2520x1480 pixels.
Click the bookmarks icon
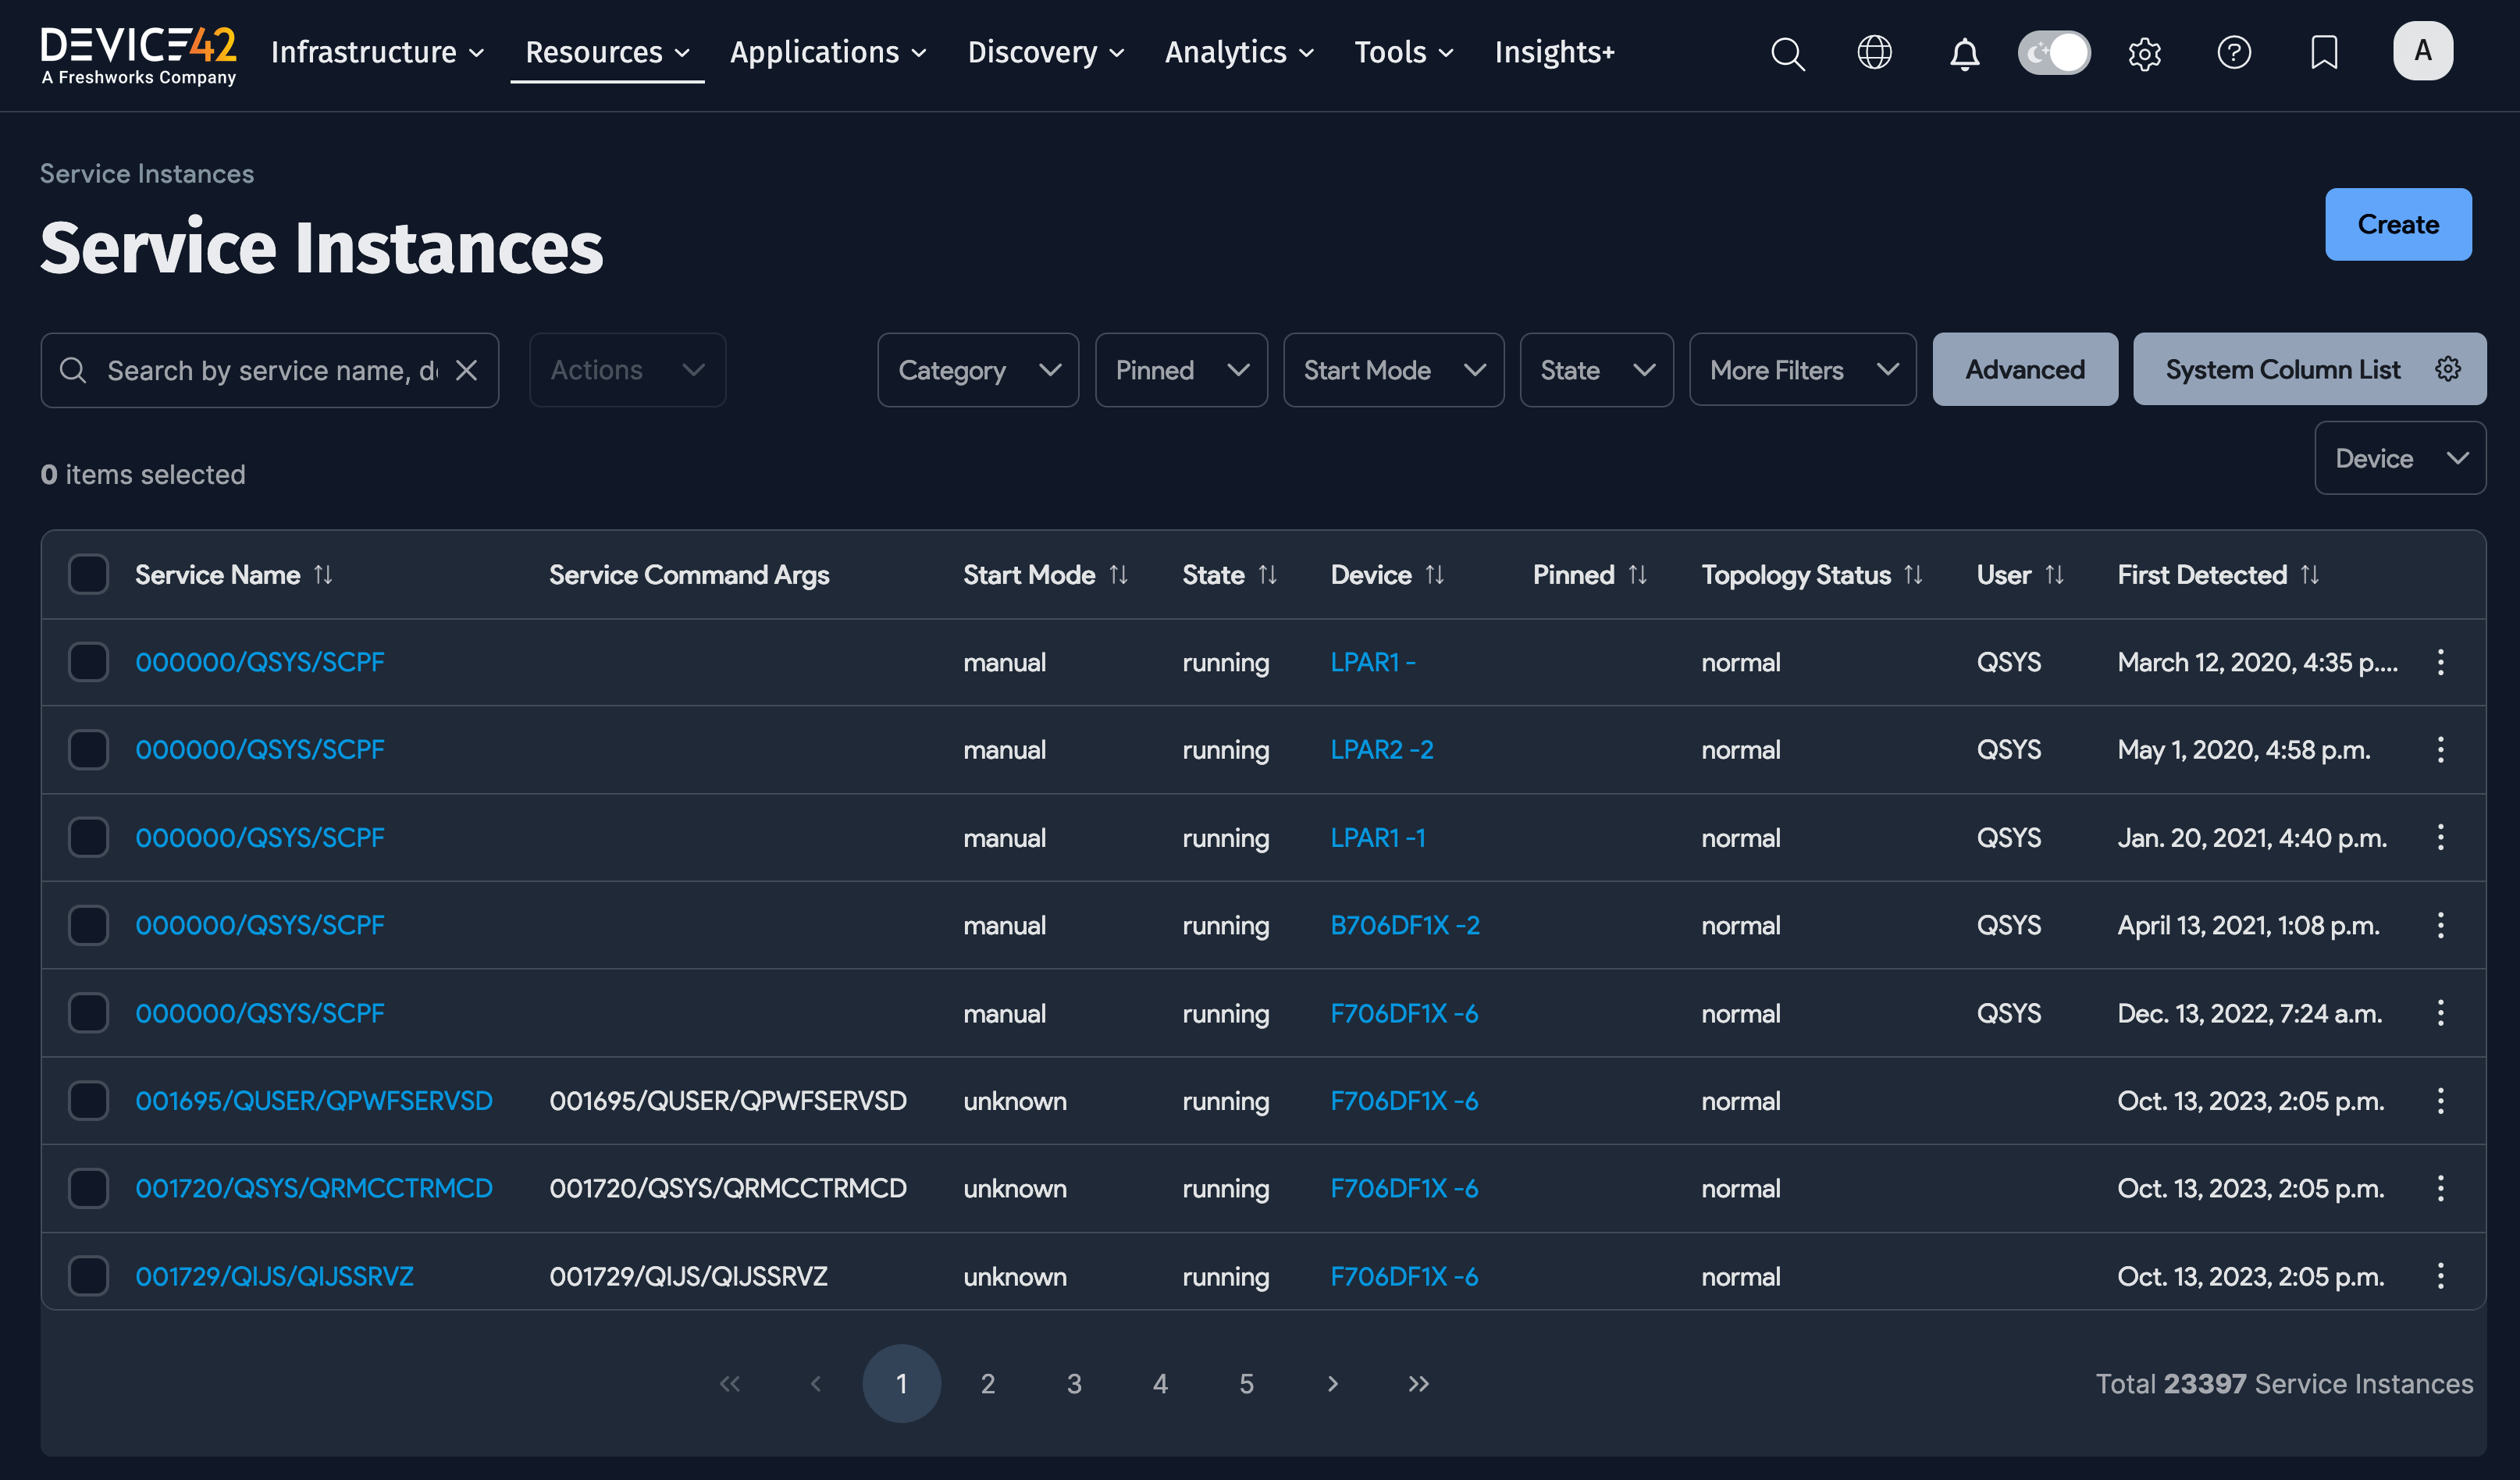[2324, 53]
